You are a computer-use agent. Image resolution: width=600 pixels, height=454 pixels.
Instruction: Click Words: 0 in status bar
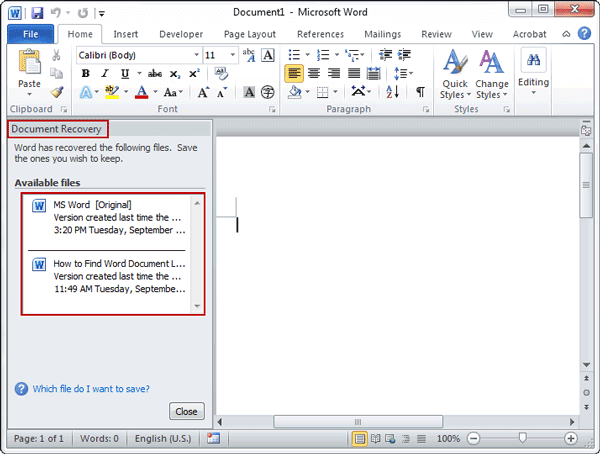click(x=99, y=438)
